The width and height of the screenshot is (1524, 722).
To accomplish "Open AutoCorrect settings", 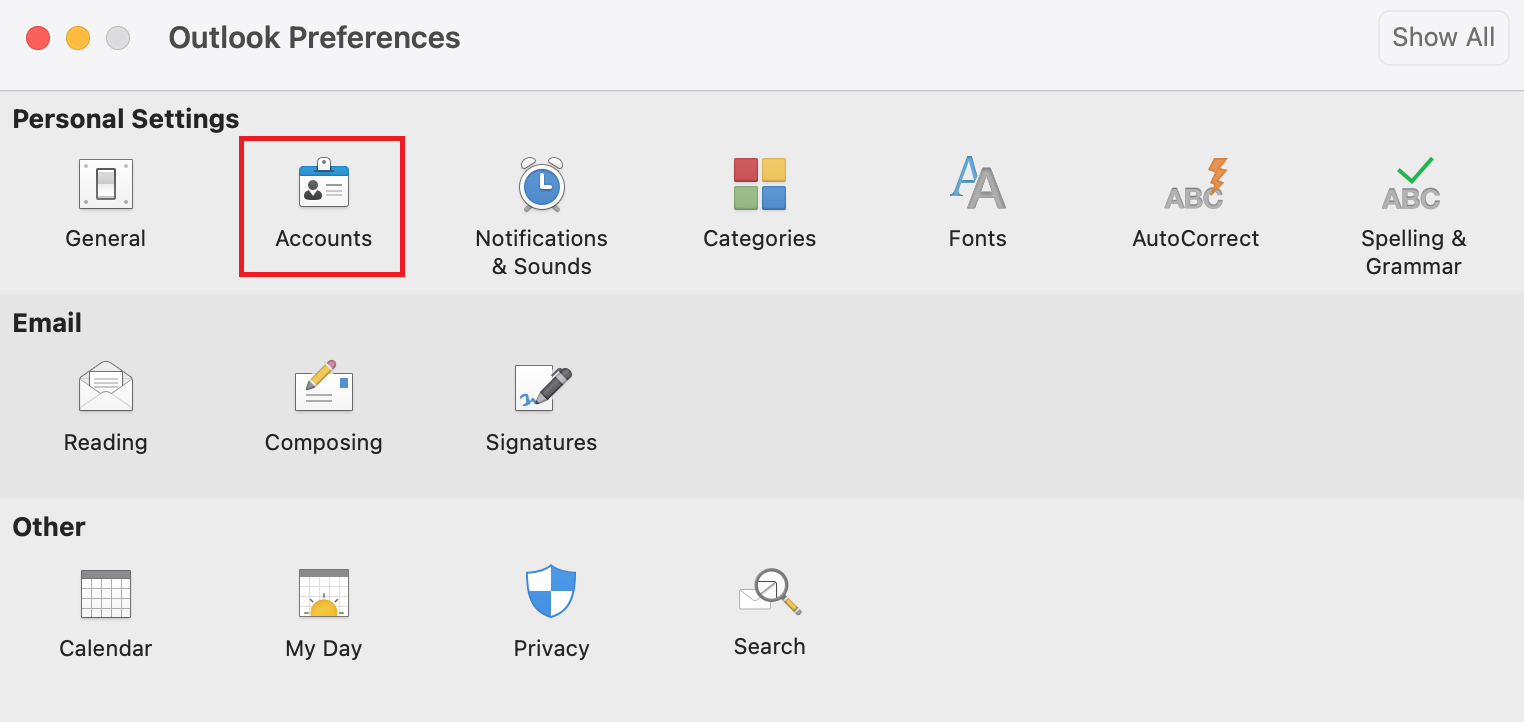I will 1195,186.
